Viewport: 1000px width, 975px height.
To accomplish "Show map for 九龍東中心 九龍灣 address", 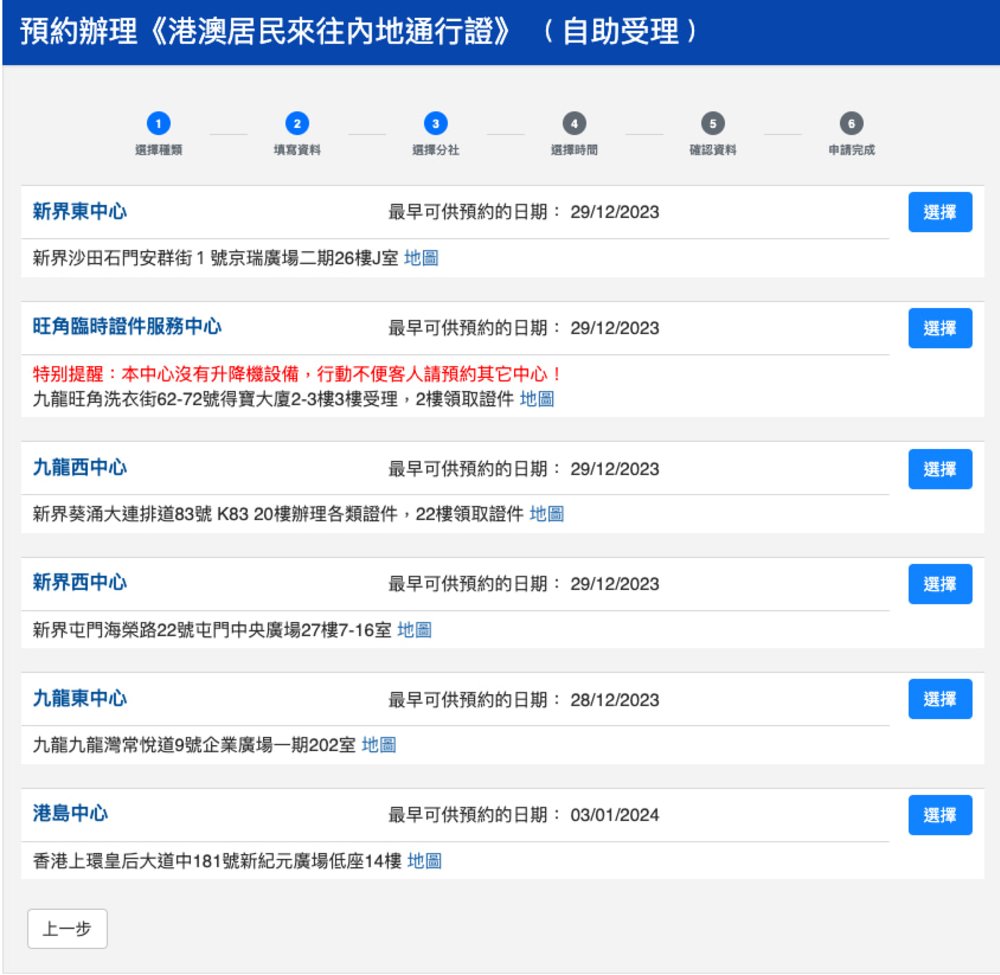I will [x=379, y=745].
